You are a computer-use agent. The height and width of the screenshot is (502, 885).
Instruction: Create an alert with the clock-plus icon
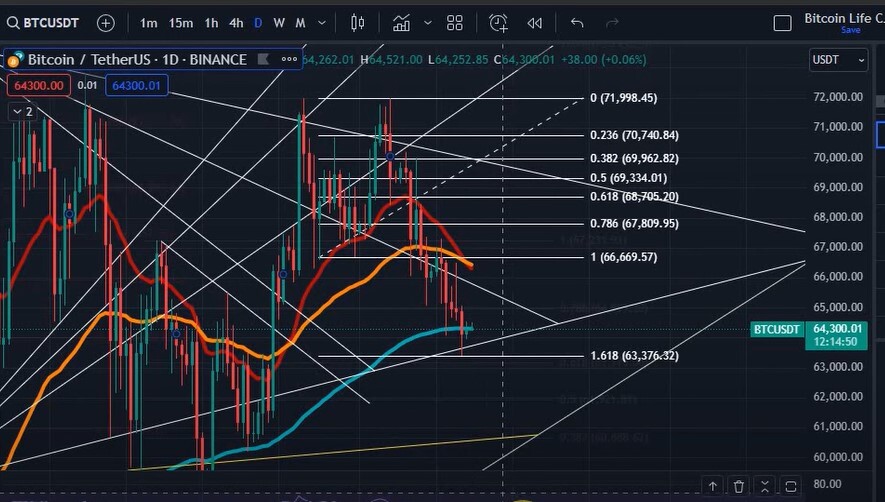coord(498,23)
